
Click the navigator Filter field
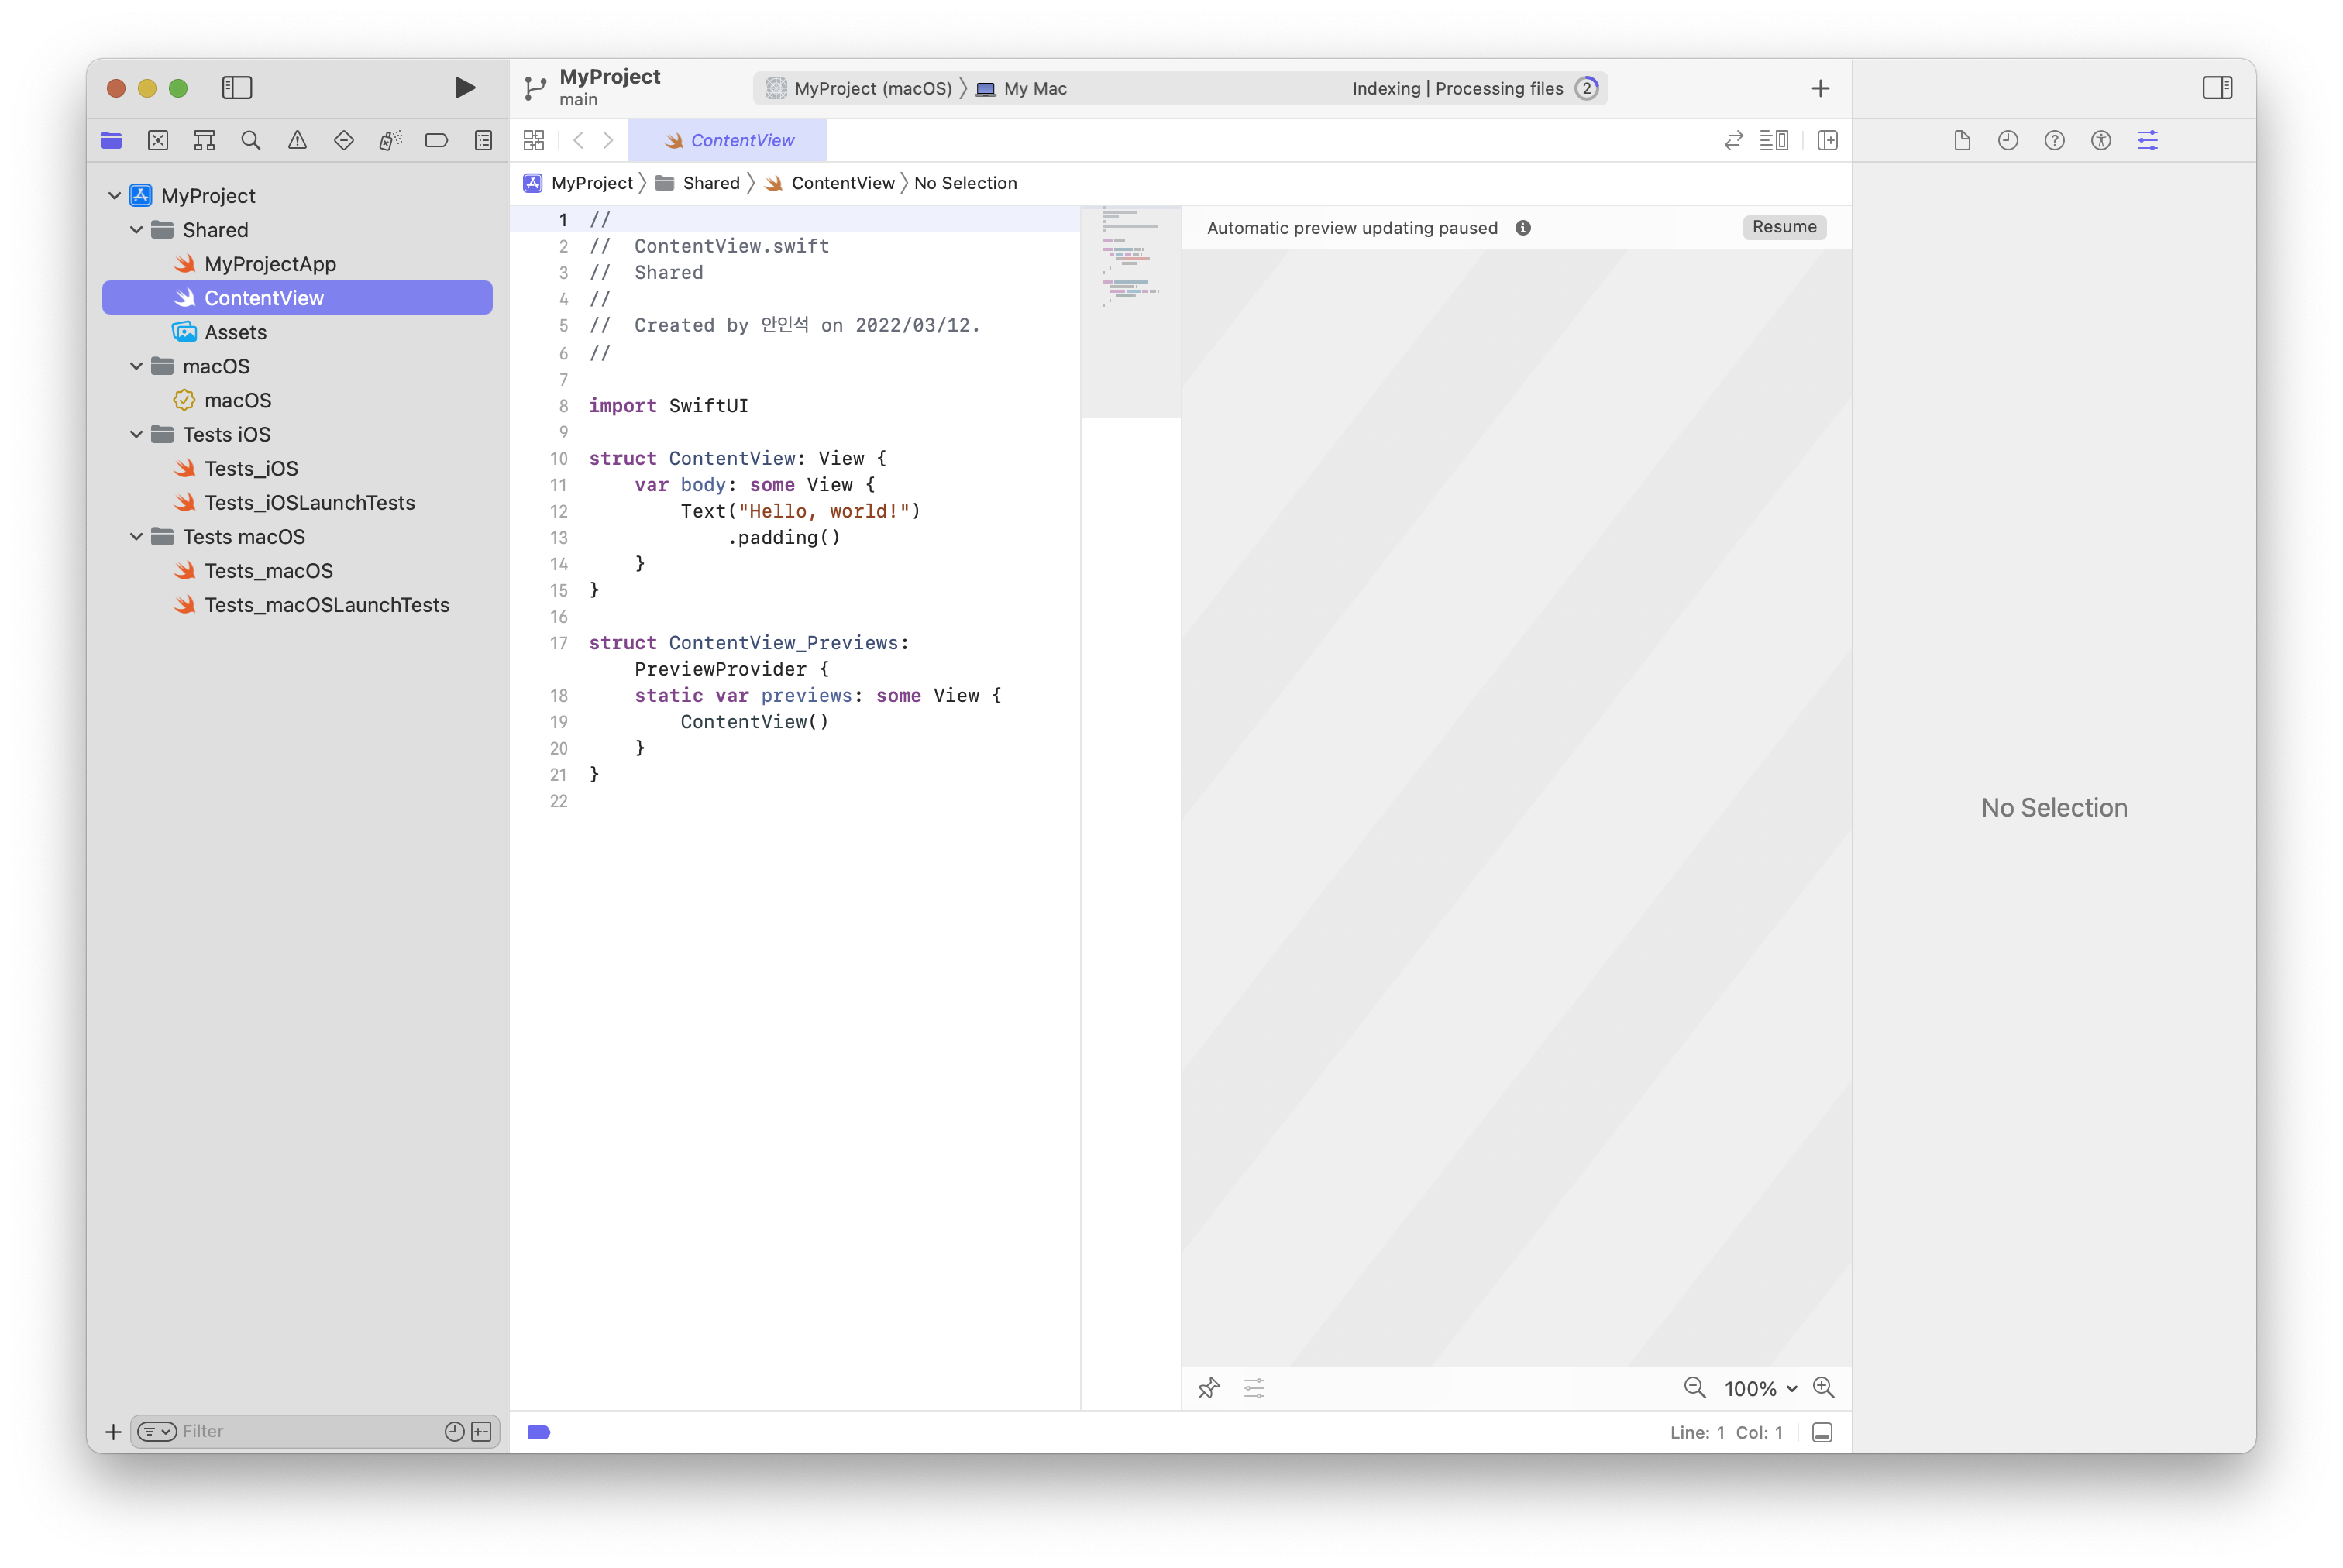point(305,1432)
